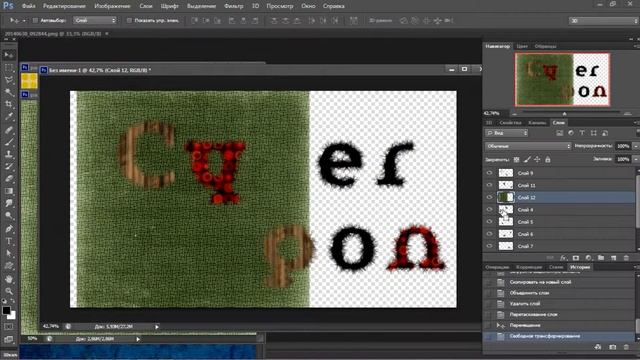
Task: Open the opacity dropdown arrow
Action: 636,146
